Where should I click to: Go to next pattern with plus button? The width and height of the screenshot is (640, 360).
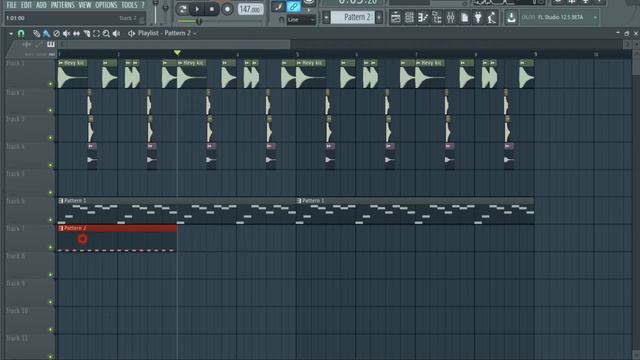pyautogui.click(x=379, y=18)
